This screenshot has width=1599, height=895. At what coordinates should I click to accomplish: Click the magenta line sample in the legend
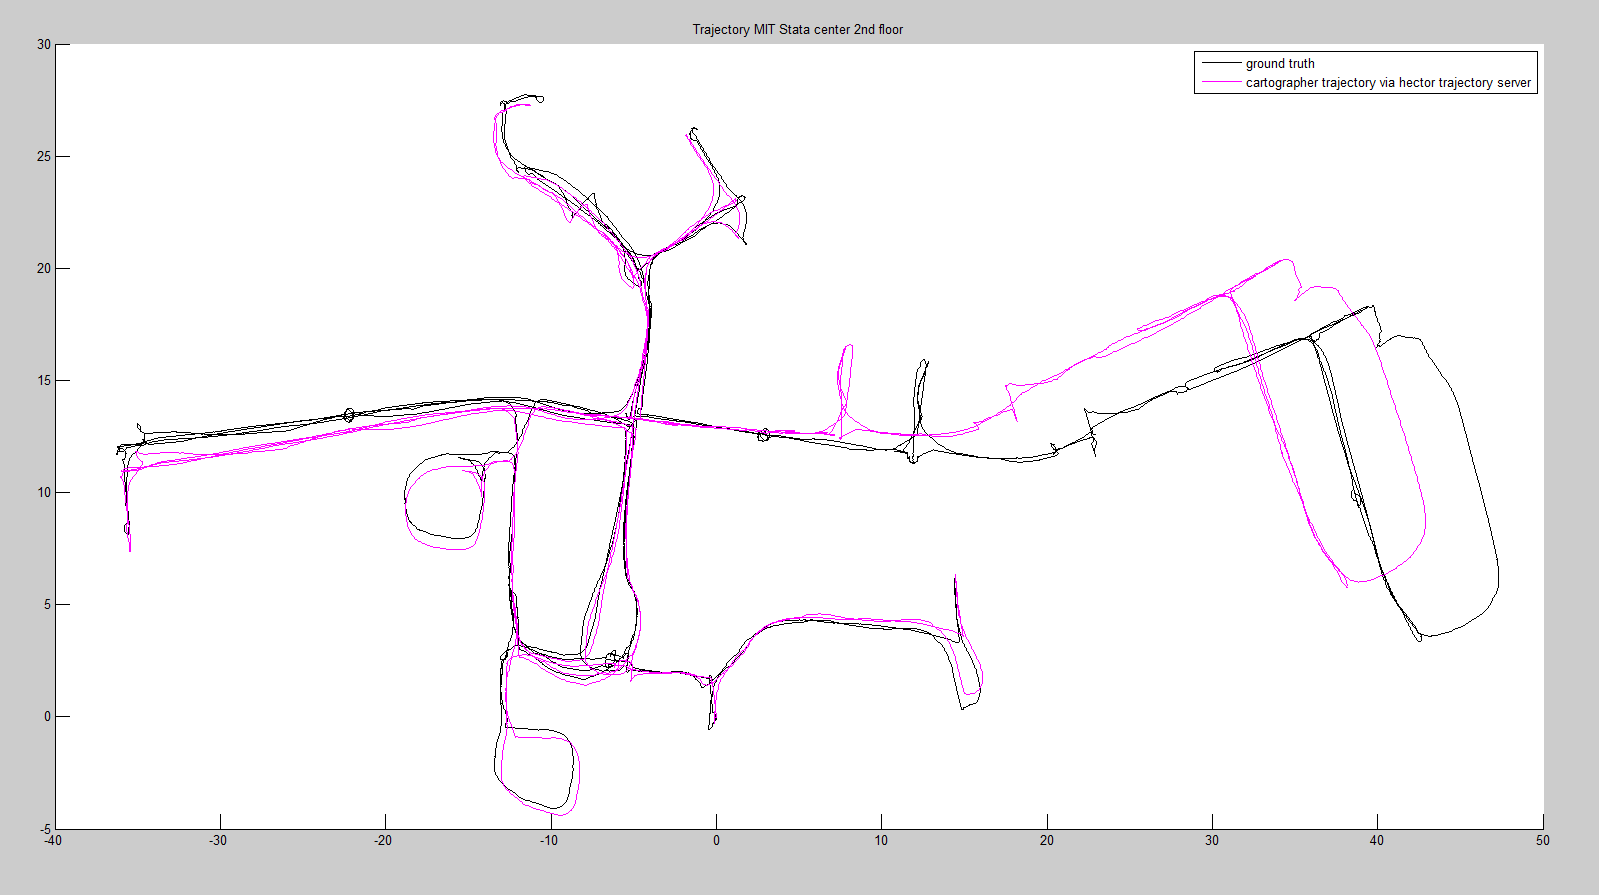1220,82
